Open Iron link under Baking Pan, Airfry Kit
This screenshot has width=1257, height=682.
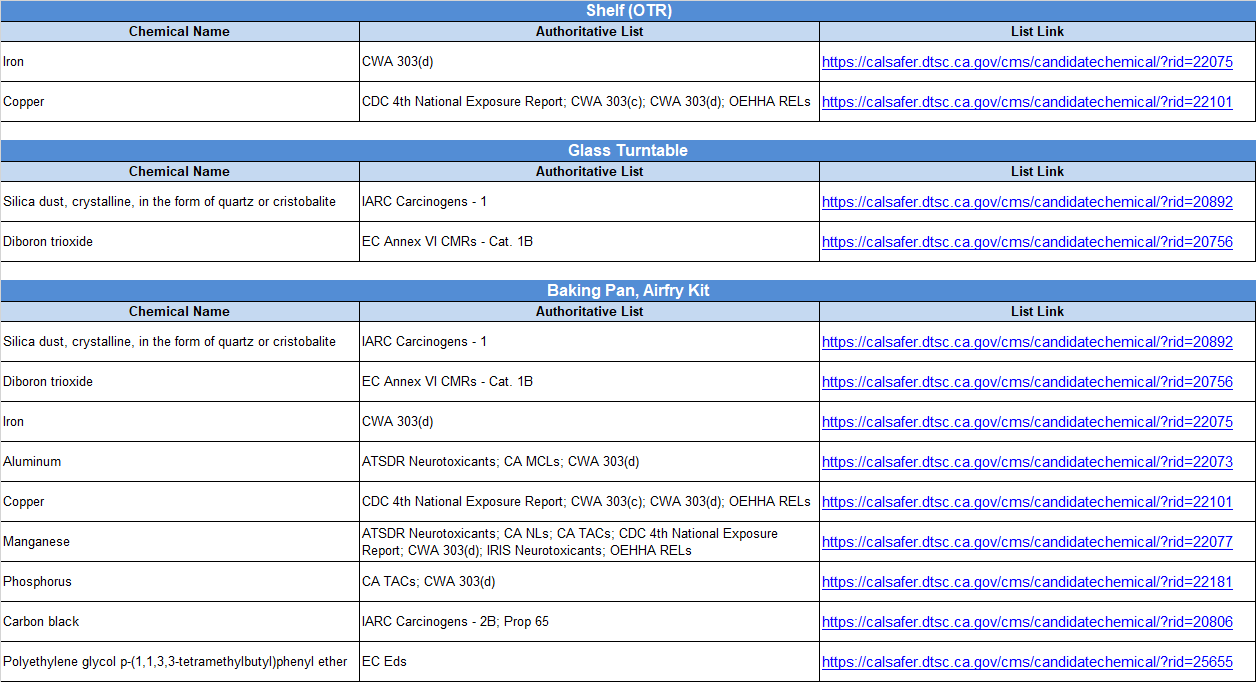pyautogui.click(x=1027, y=422)
